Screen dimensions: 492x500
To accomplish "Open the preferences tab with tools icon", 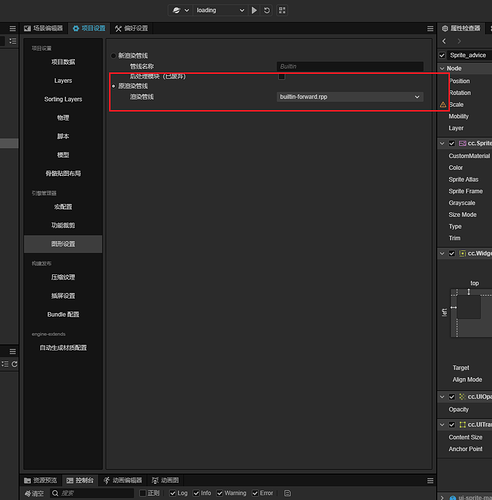I will 132,28.
